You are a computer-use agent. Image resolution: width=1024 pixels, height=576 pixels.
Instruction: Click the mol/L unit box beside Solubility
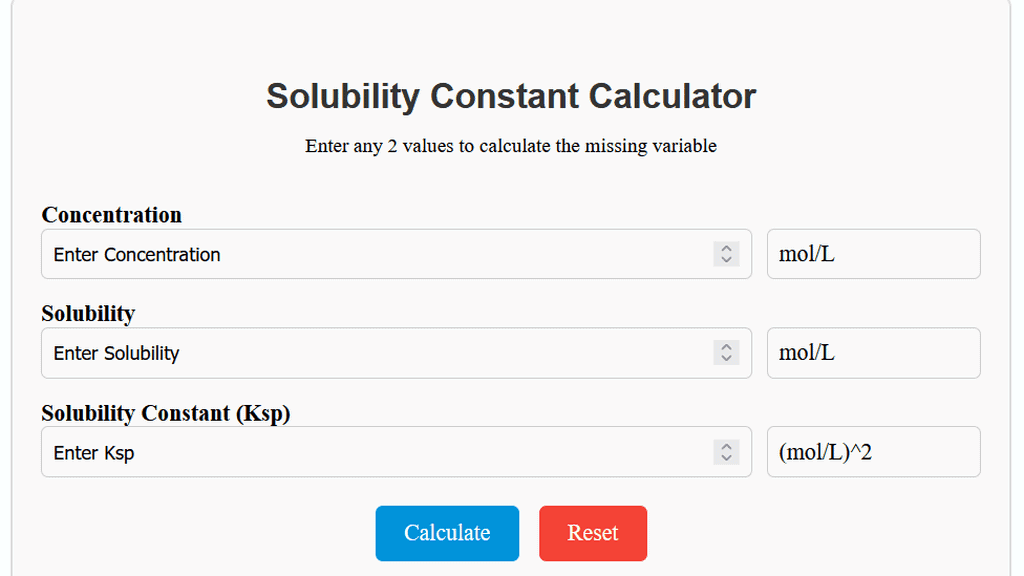click(x=873, y=353)
